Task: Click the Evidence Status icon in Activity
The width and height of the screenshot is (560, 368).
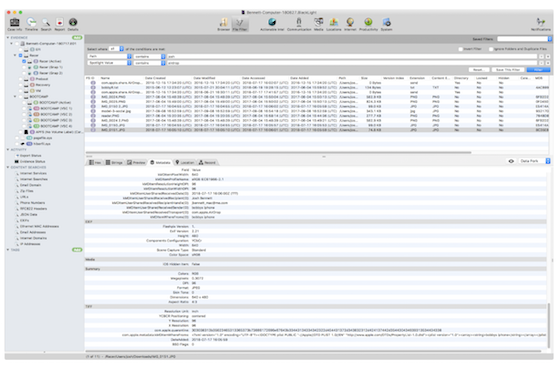Action: click(x=16, y=161)
